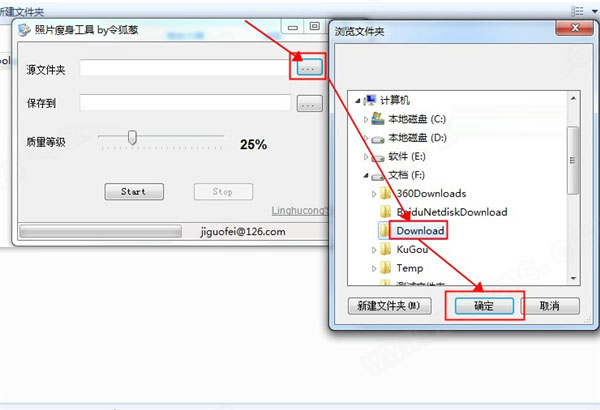The width and height of the screenshot is (600, 410).
Task: Click the save-to browse (...) button
Action: 310,103
